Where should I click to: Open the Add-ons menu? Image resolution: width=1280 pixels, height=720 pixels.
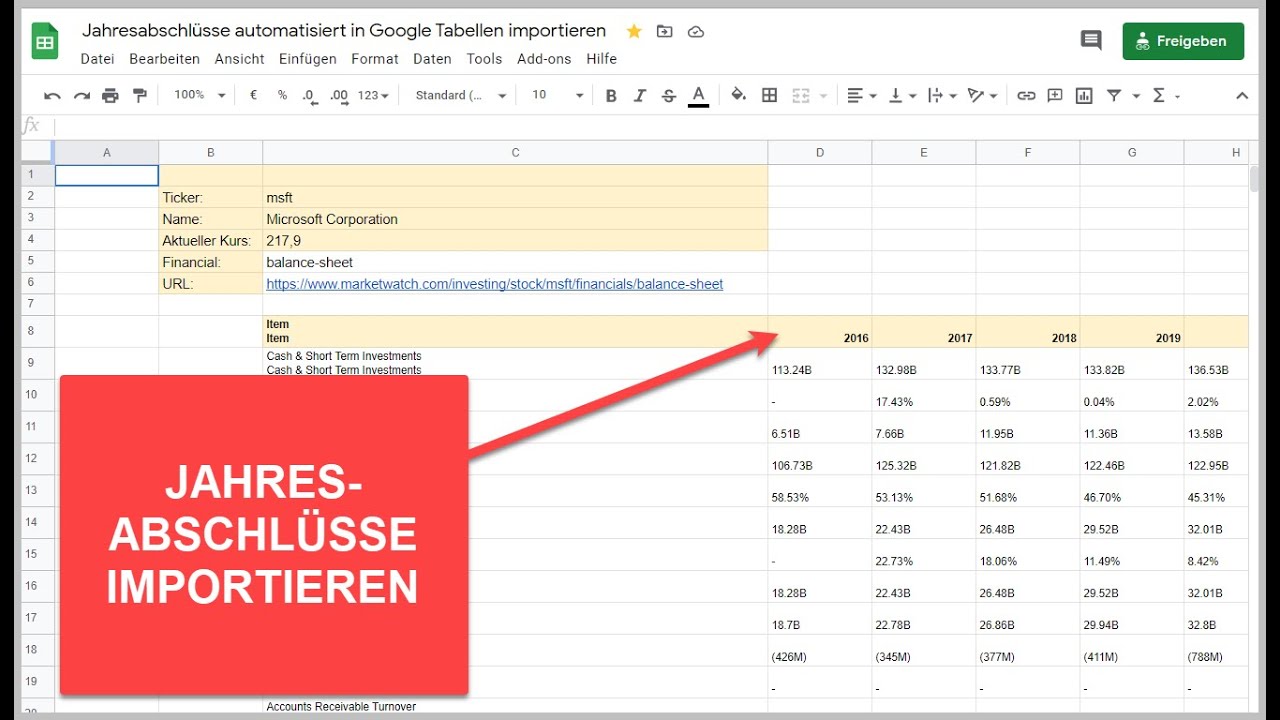(544, 59)
